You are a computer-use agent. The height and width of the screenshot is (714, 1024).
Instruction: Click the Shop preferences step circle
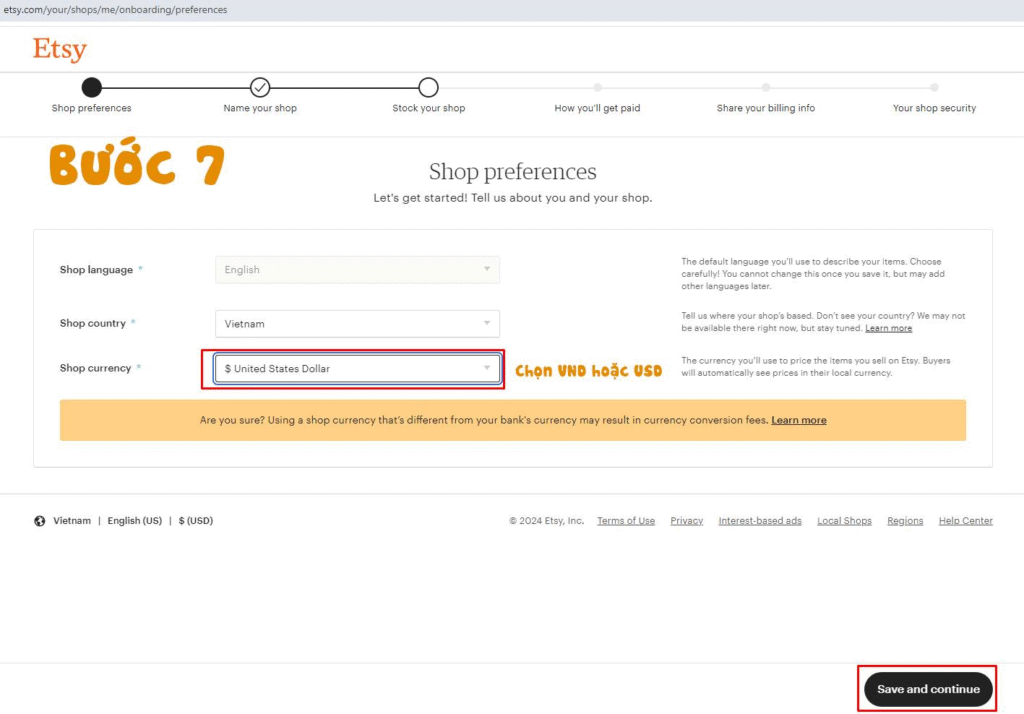click(91, 87)
